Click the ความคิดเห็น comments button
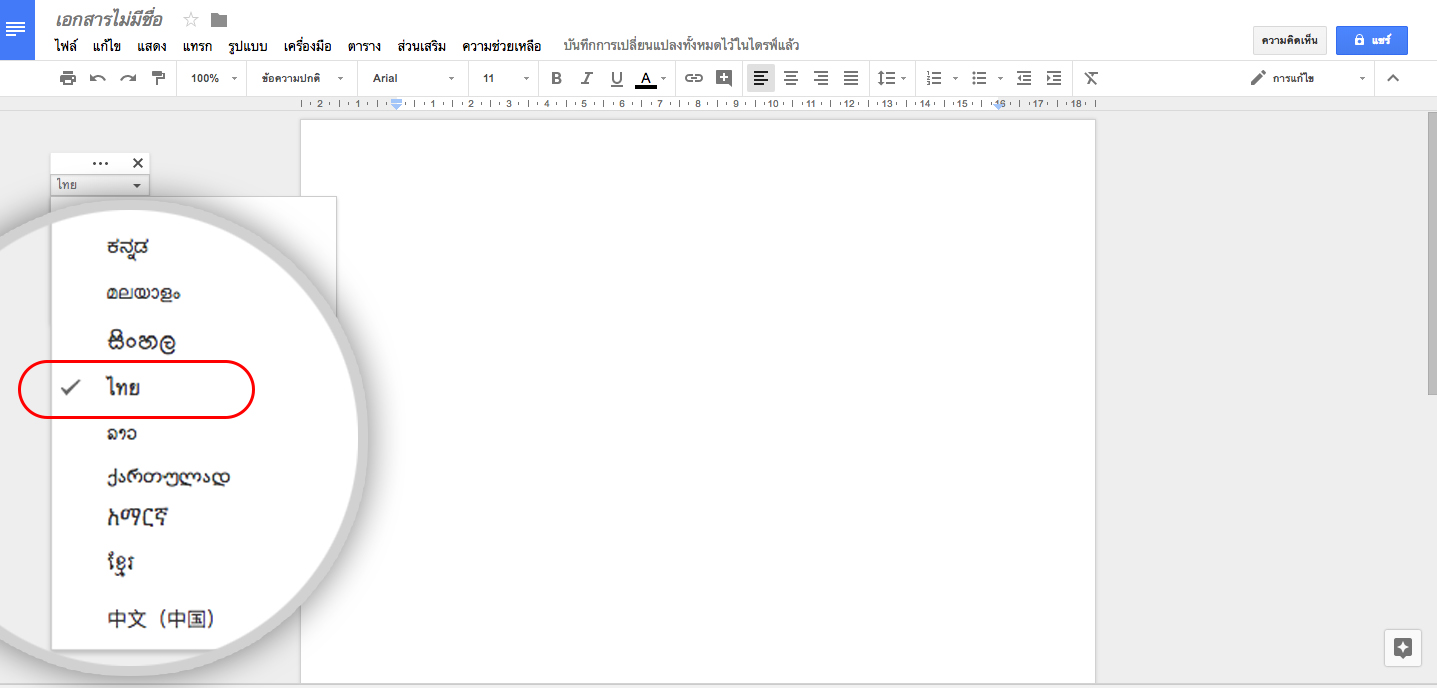Image resolution: width=1437 pixels, height=688 pixels. click(x=1290, y=40)
